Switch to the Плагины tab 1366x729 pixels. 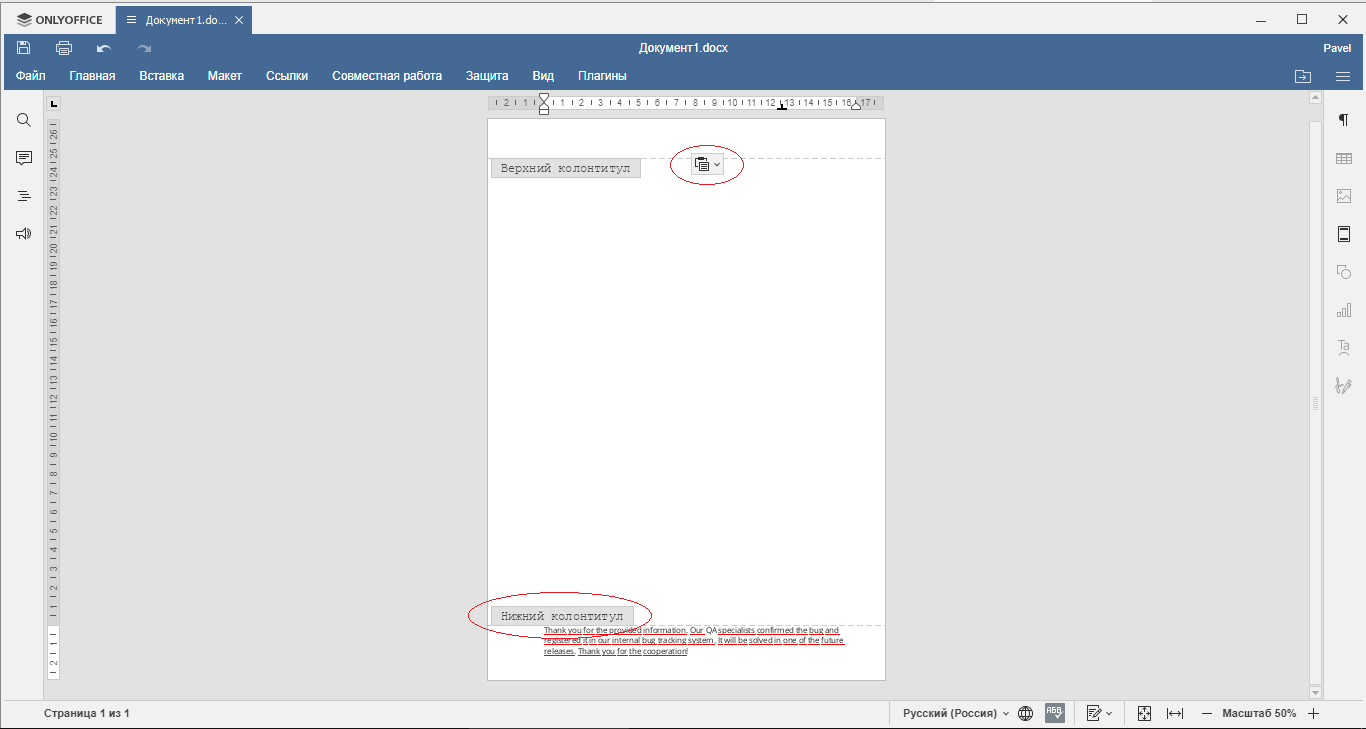tap(603, 76)
